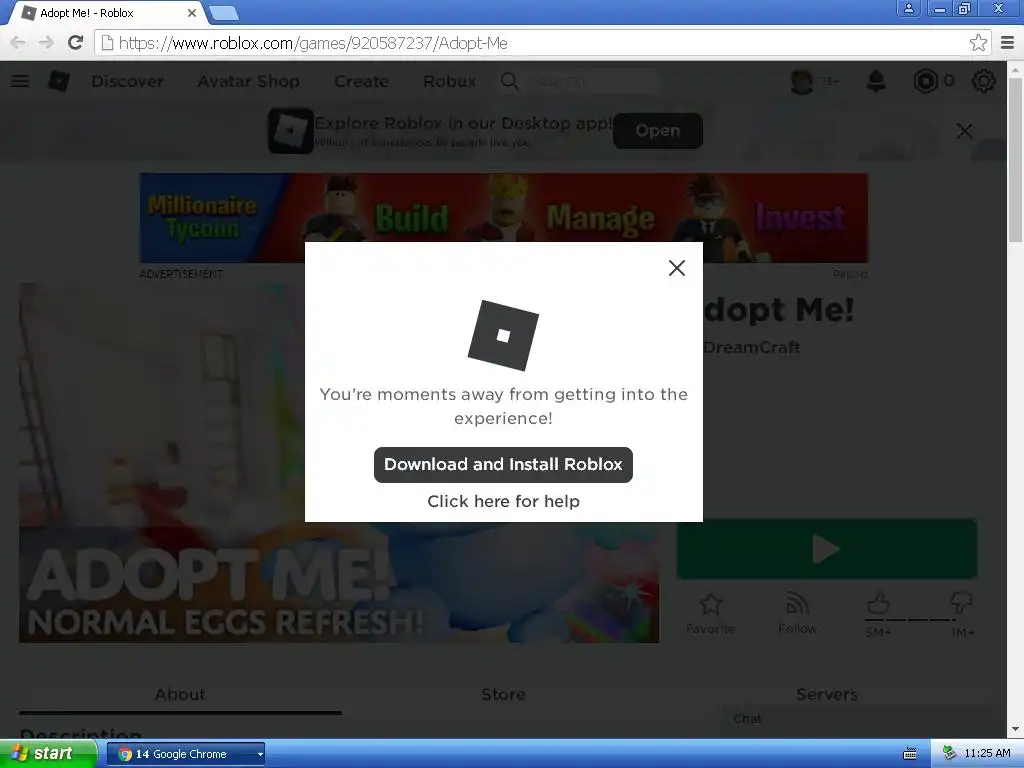Select the Adopt Me! - Roblox tab
The width and height of the screenshot is (1024, 768).
(108, 13)
